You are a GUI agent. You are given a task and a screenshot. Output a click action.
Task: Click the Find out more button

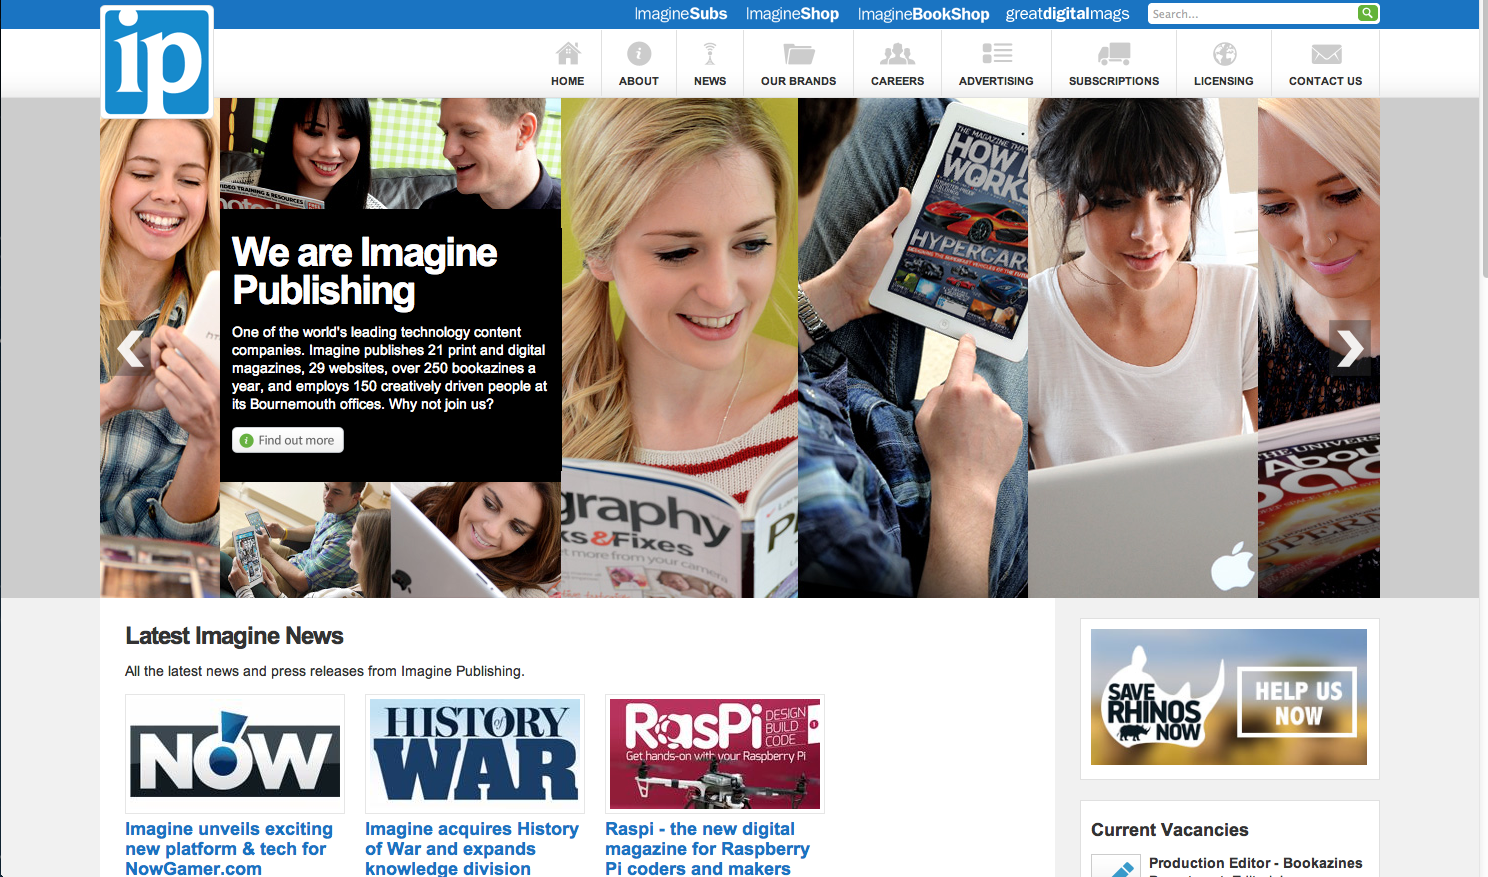point(288,440)
